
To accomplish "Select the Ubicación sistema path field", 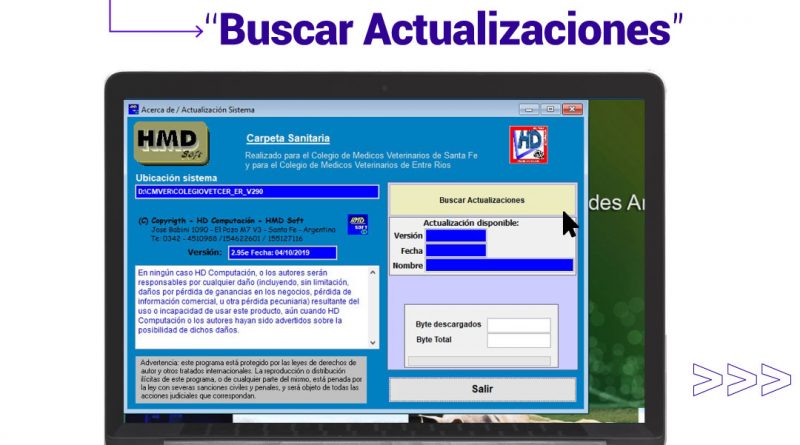I will pos(257,192).
